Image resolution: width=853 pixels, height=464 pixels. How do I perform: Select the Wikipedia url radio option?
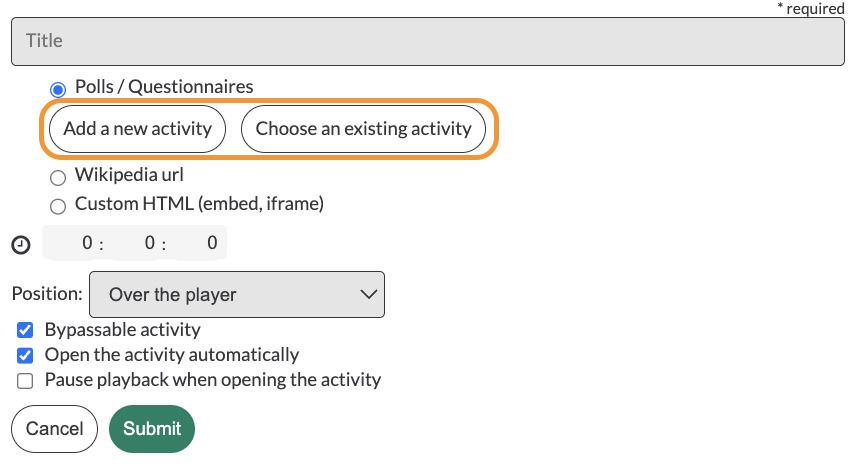58,177
